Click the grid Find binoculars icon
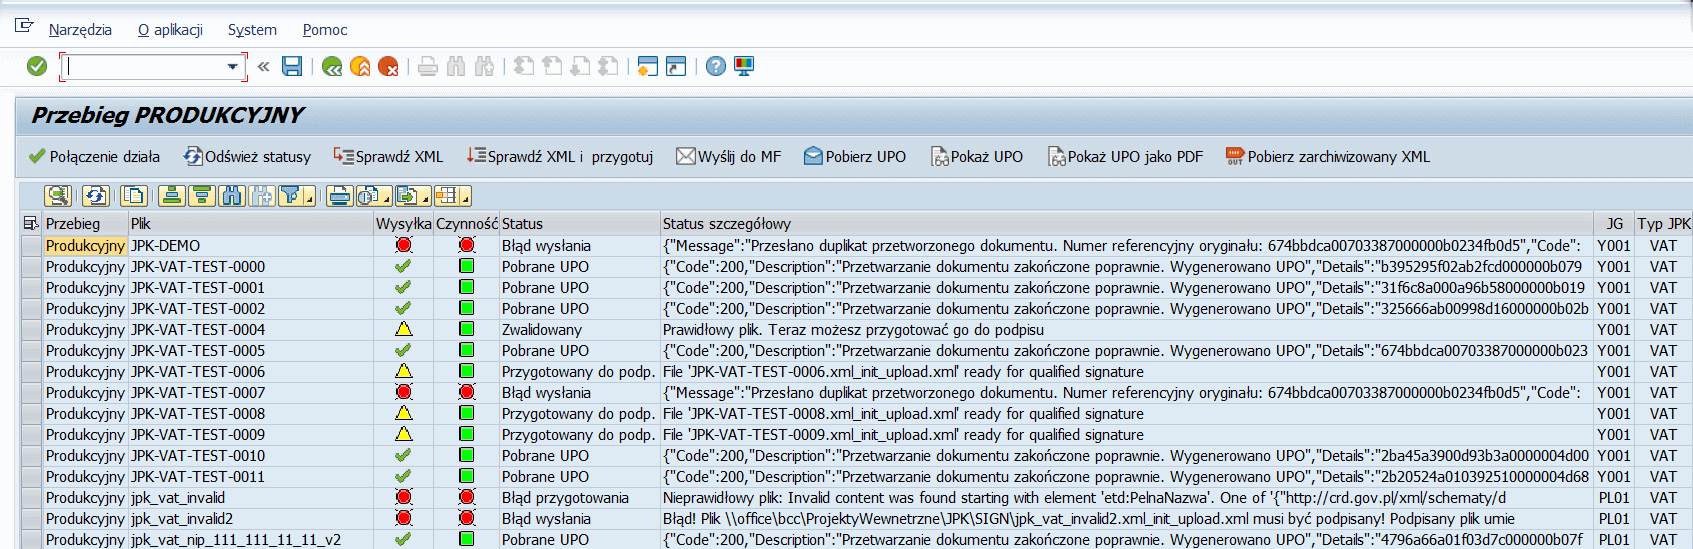This screenshot has height=549, width=1693. (x=232, y=195)
